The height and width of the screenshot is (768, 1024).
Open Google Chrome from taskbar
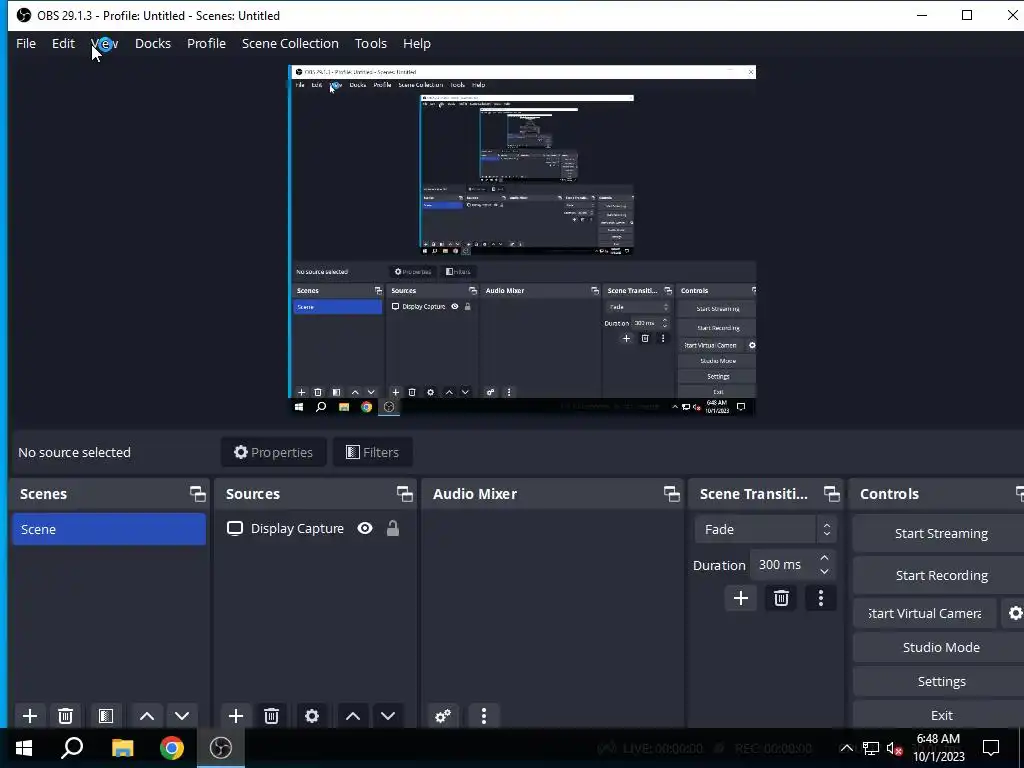click(171, 748)
